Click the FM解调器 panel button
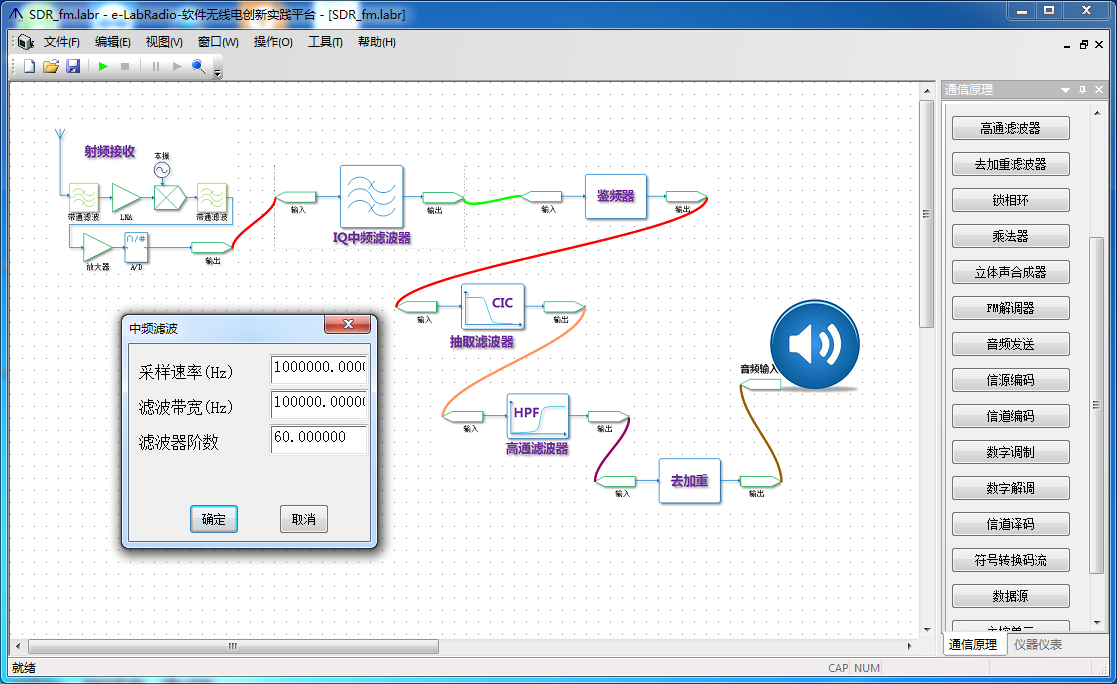The image size is (1117, 684). click(x=1010, y=308)
